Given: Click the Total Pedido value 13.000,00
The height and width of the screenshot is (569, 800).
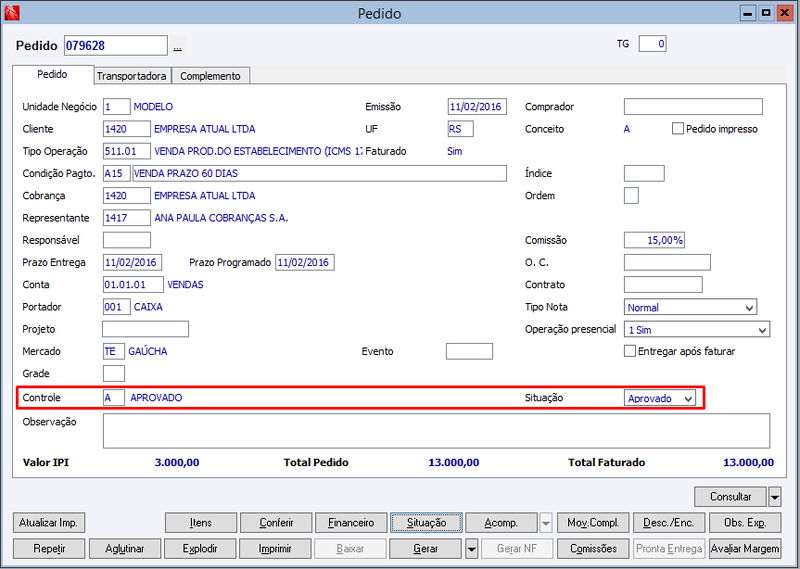Looking at the screenshot, I should point(454,462).
